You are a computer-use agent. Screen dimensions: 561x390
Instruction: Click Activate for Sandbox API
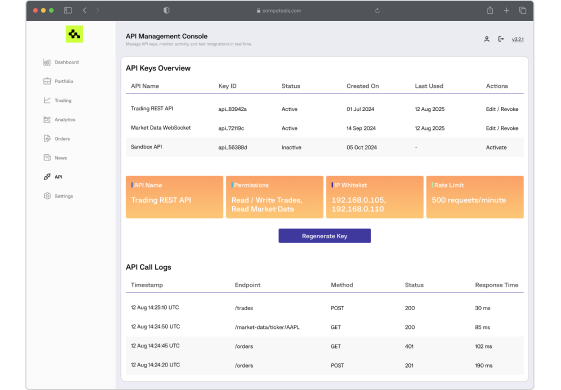(x=496, y=147)
